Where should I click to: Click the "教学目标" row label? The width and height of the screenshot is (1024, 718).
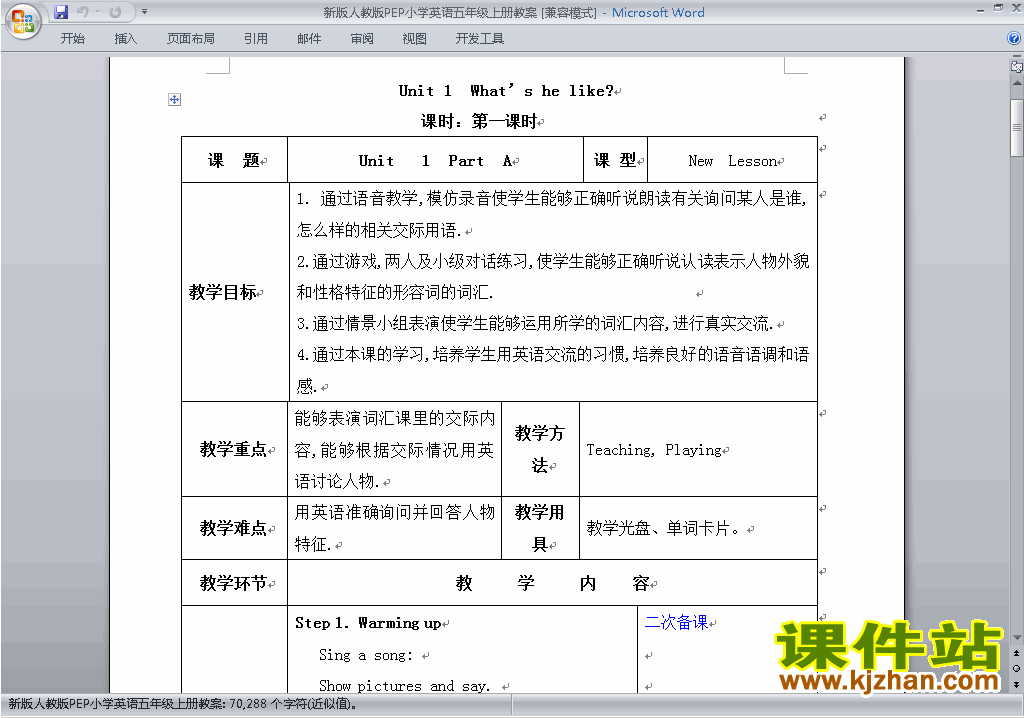tap(223, 292)
